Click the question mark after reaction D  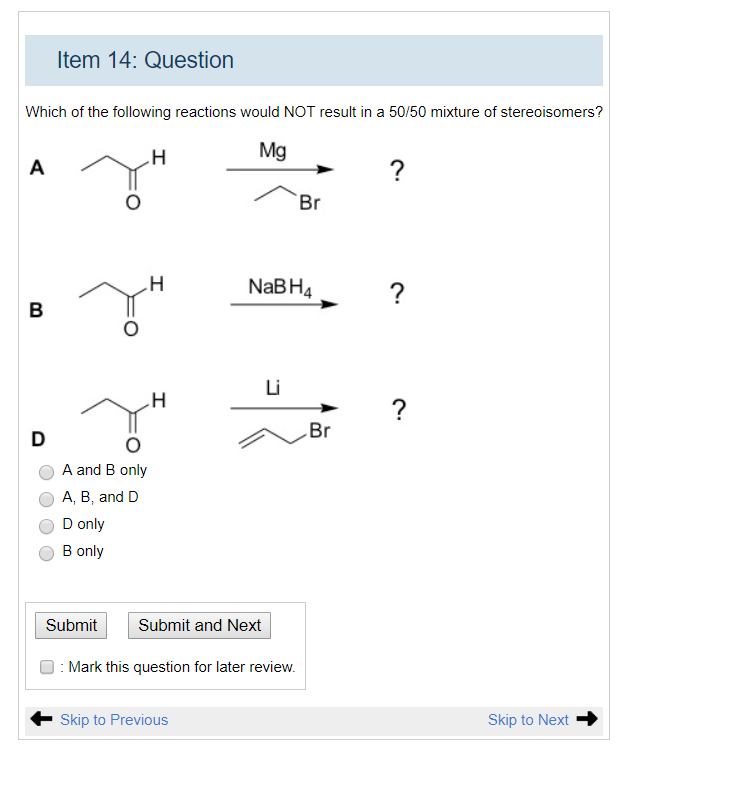[x=399, y=408]
